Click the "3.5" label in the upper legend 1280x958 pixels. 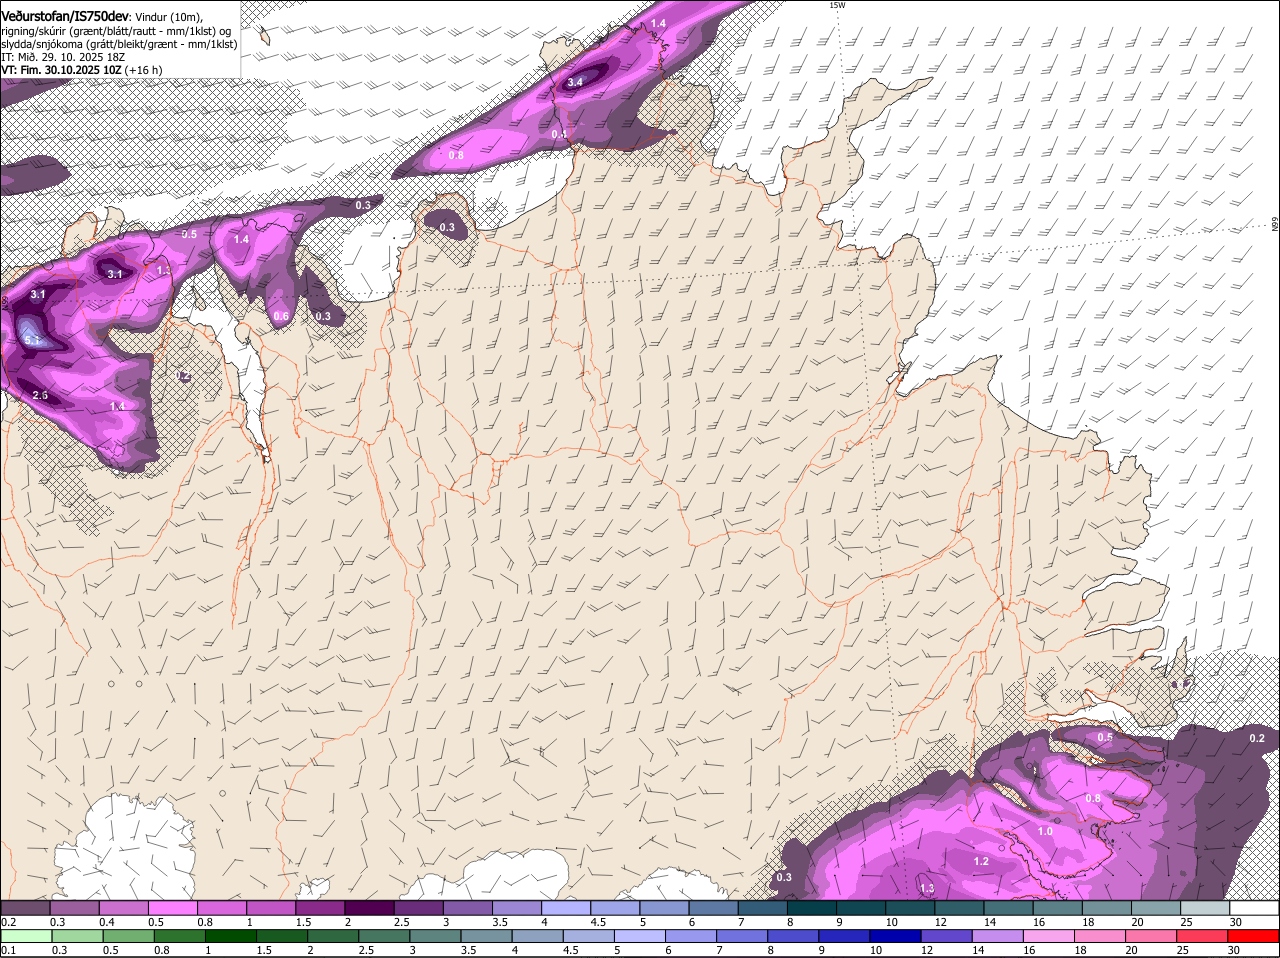pos(500,922)
